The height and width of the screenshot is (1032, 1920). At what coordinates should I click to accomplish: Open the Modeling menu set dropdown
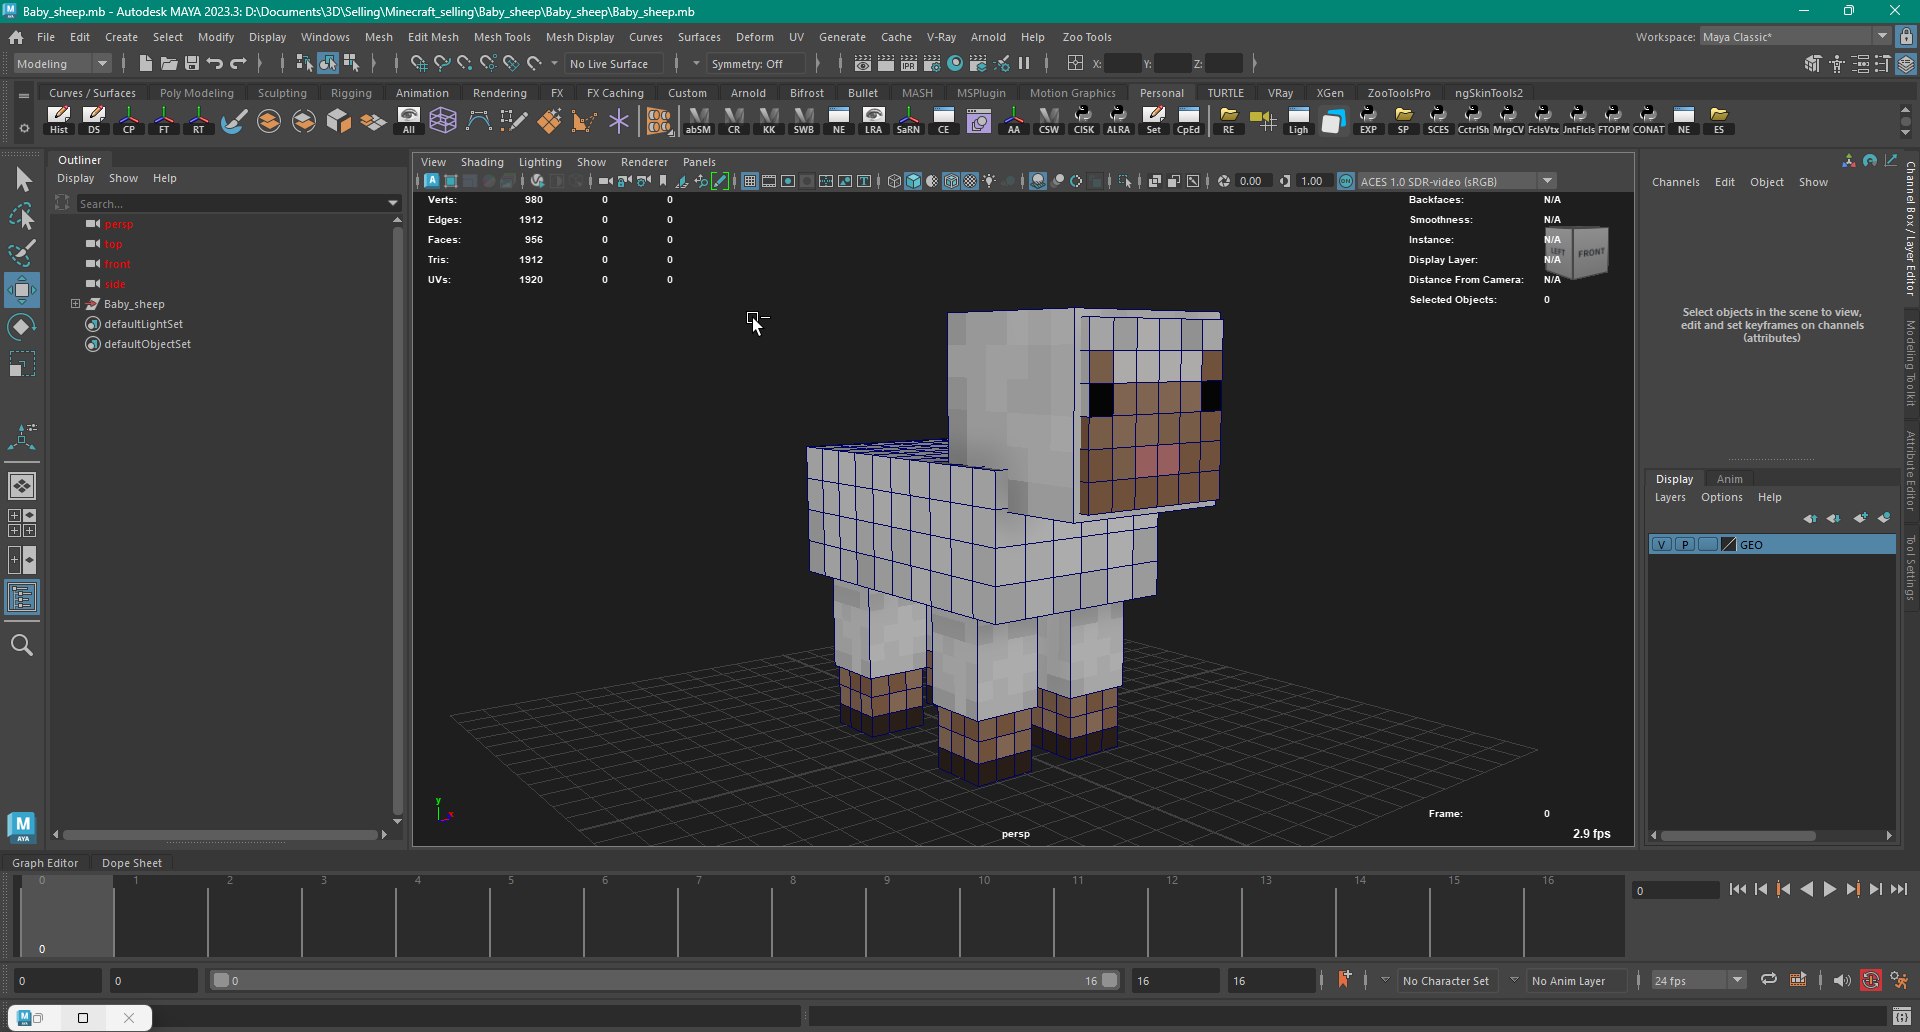pyautogui.click(x=63, y=64)
